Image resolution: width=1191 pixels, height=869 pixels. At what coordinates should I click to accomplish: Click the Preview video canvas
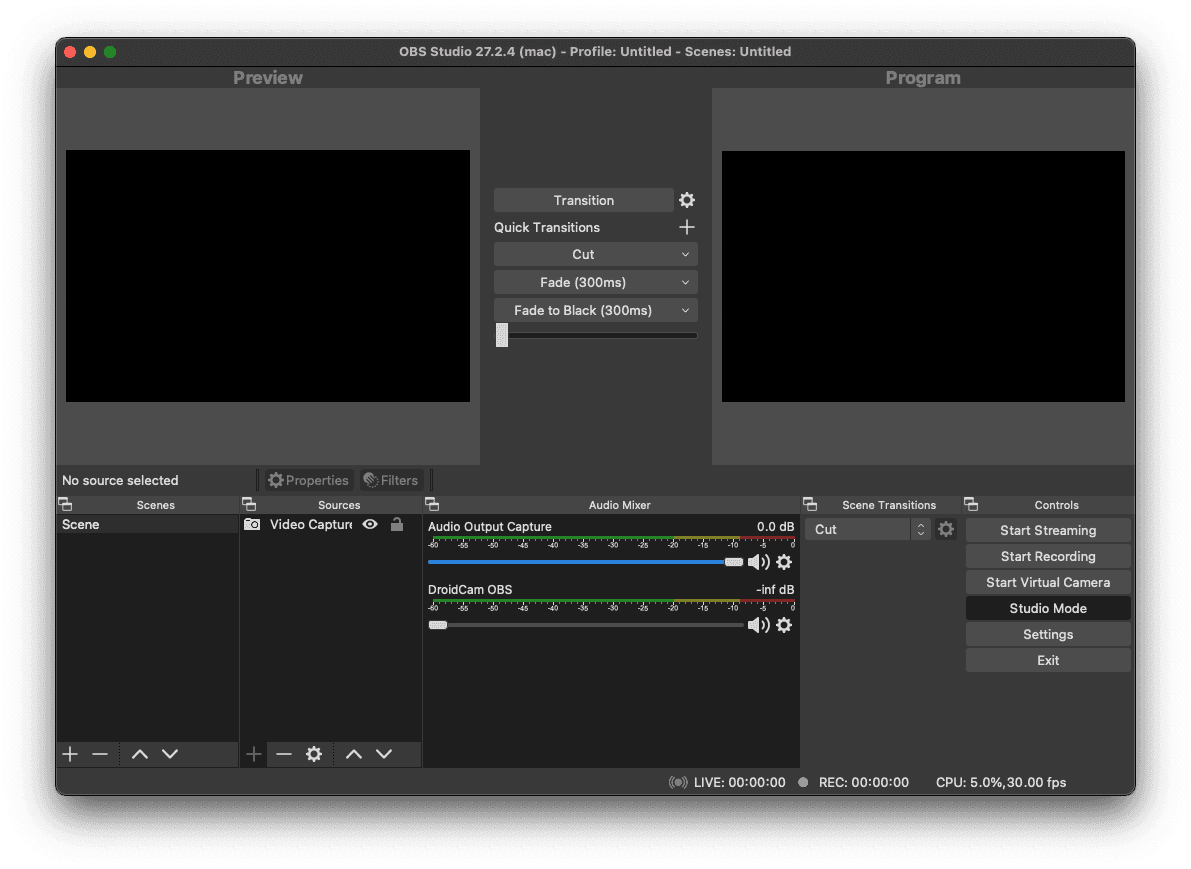(x=267, y=276)
